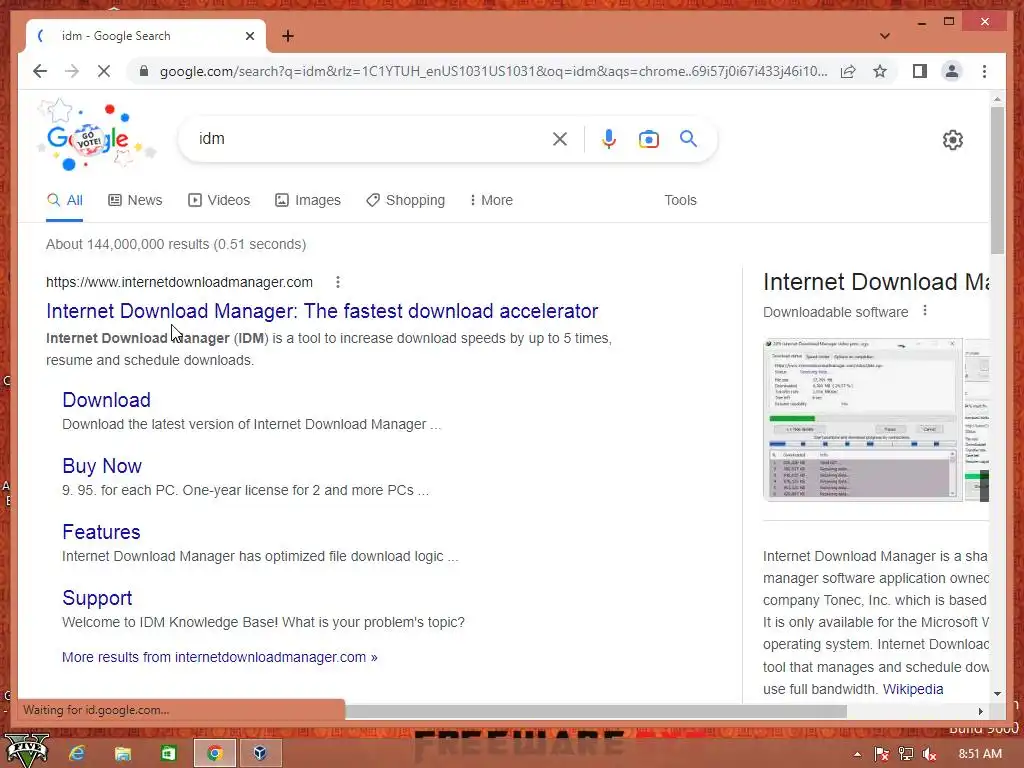Click the muted volume tray icon

click(930, 754)
